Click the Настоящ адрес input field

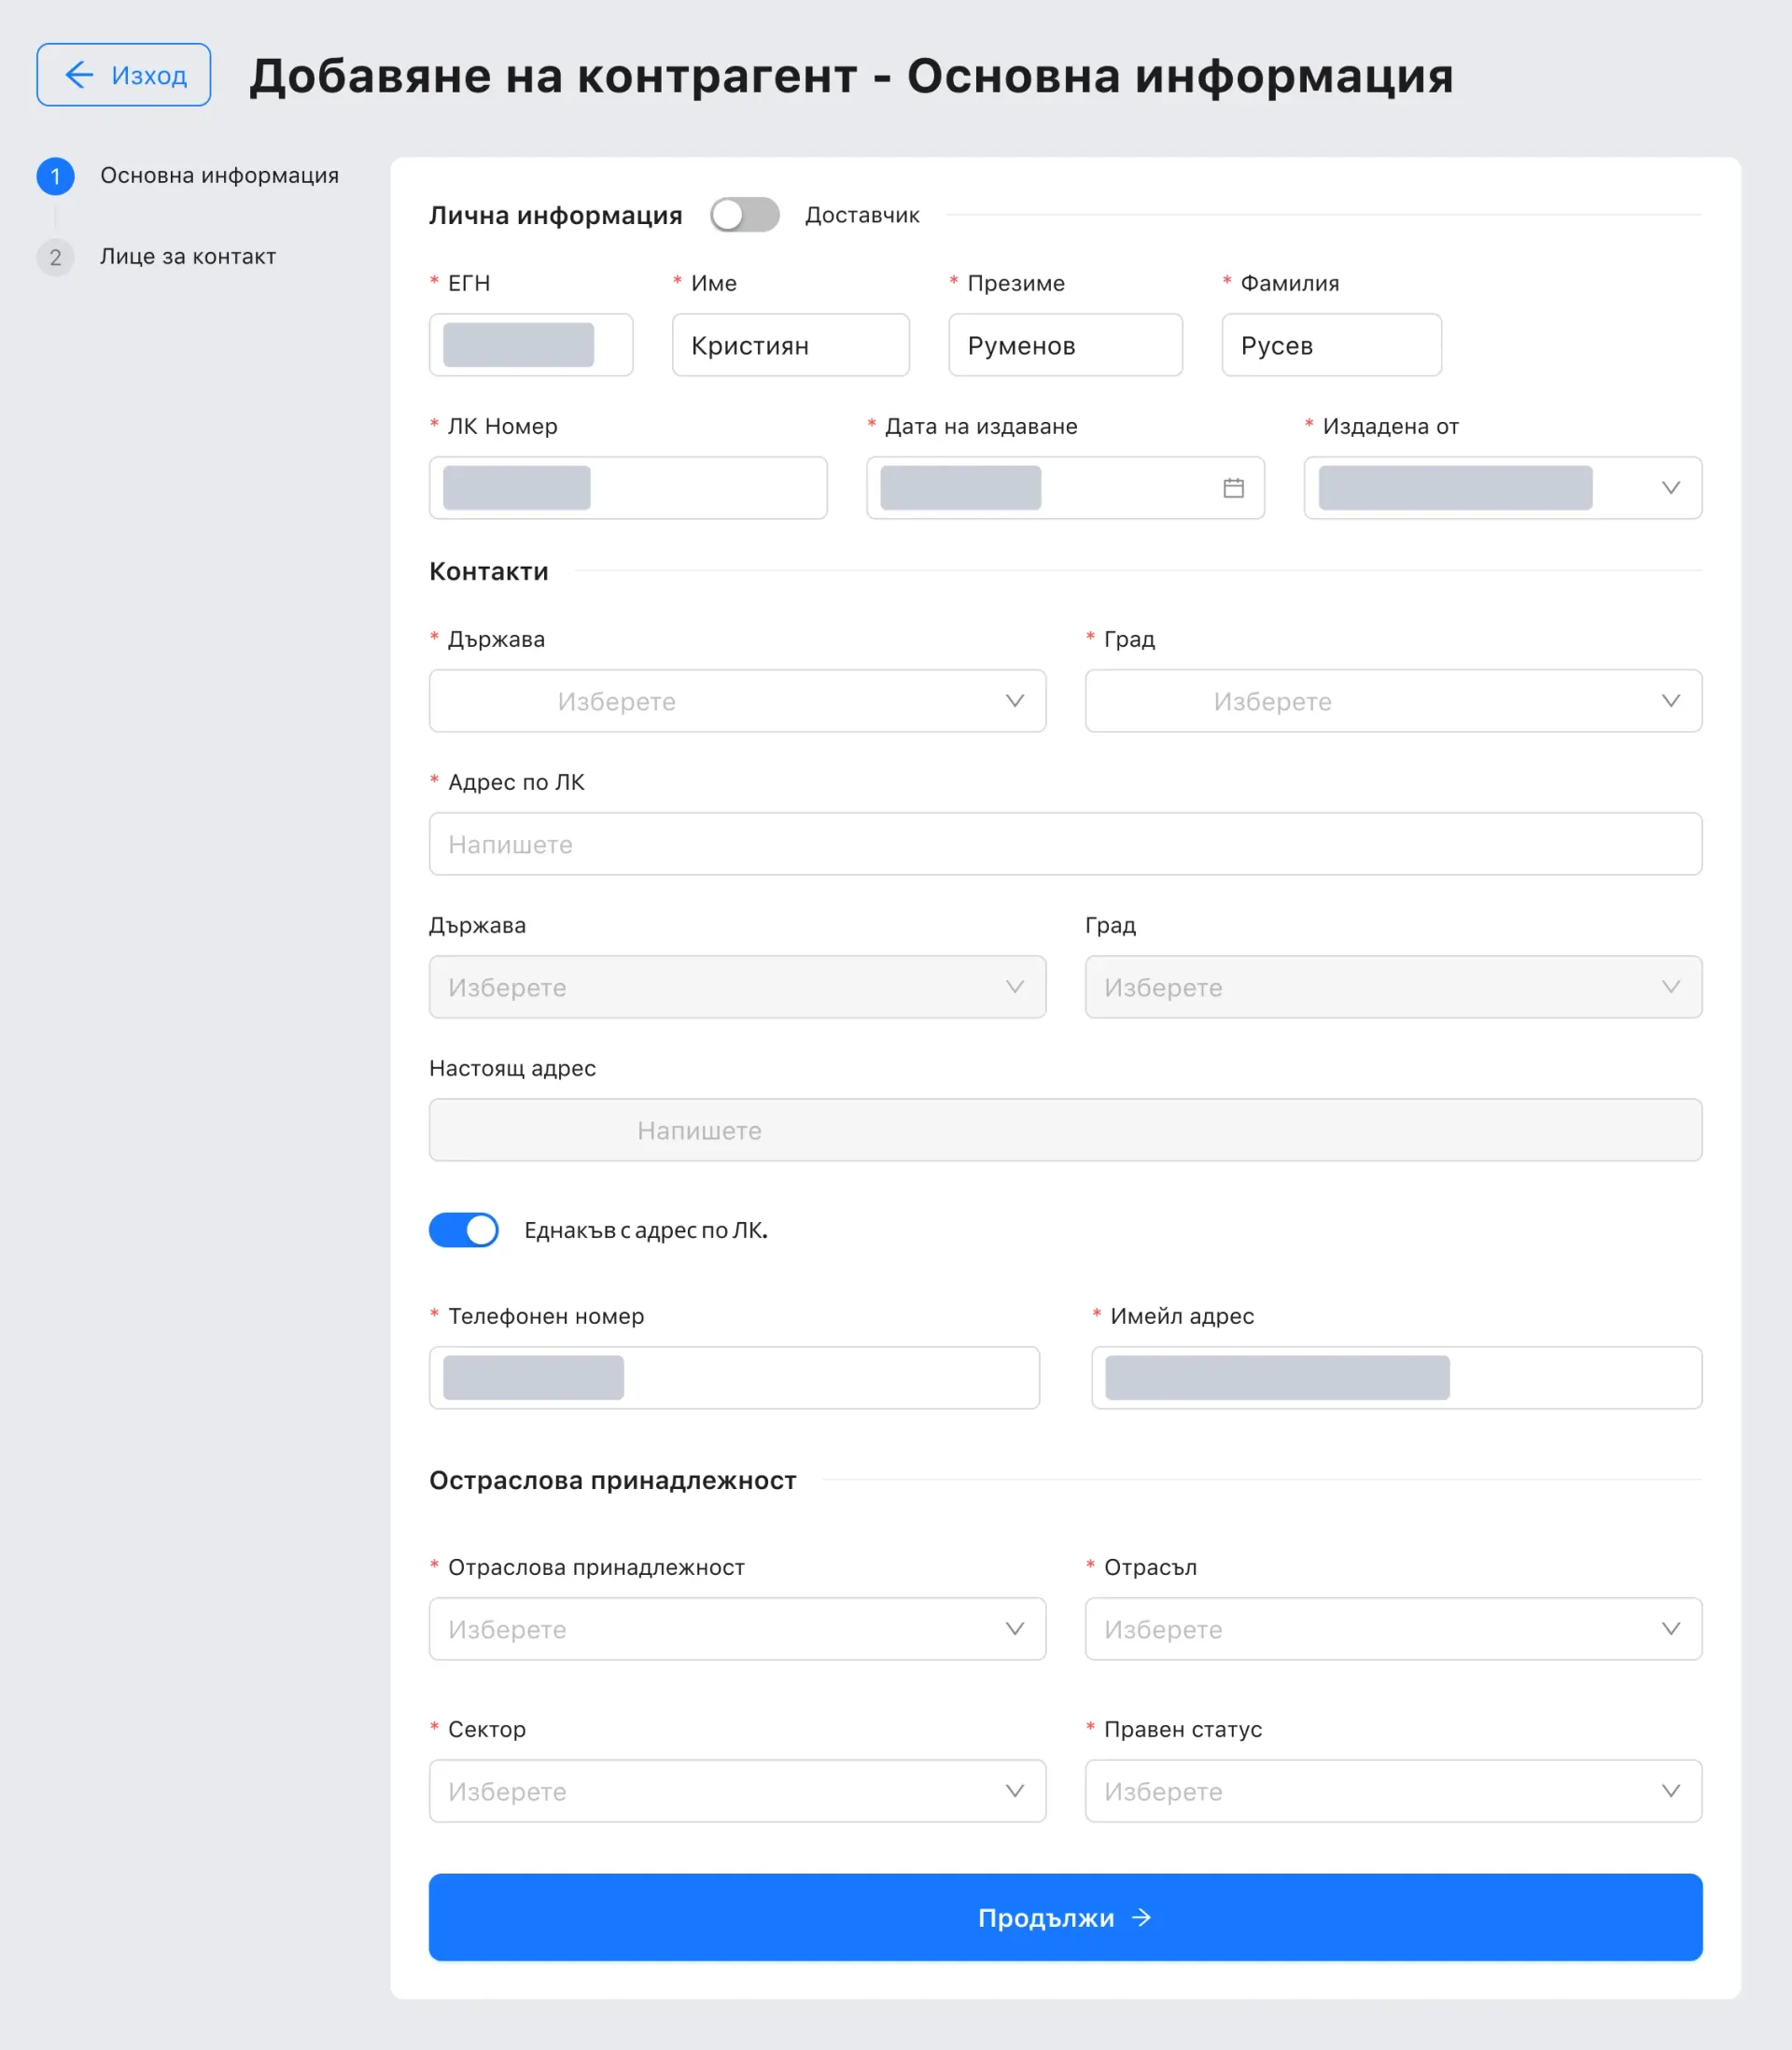[1065, 1130]
